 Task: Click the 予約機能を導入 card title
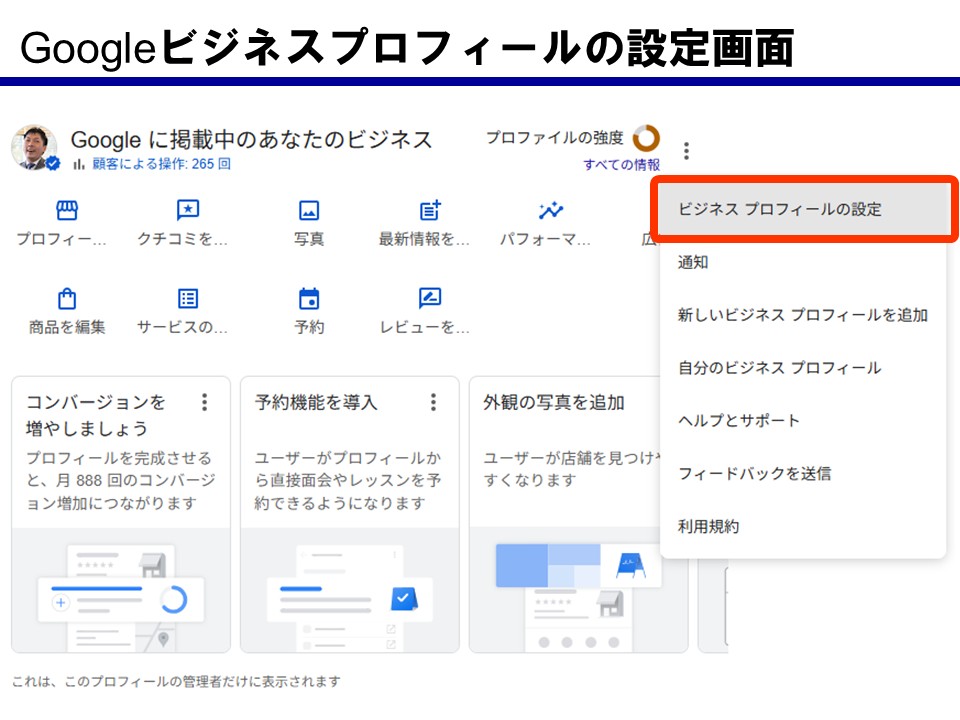(x=316, y=402)
